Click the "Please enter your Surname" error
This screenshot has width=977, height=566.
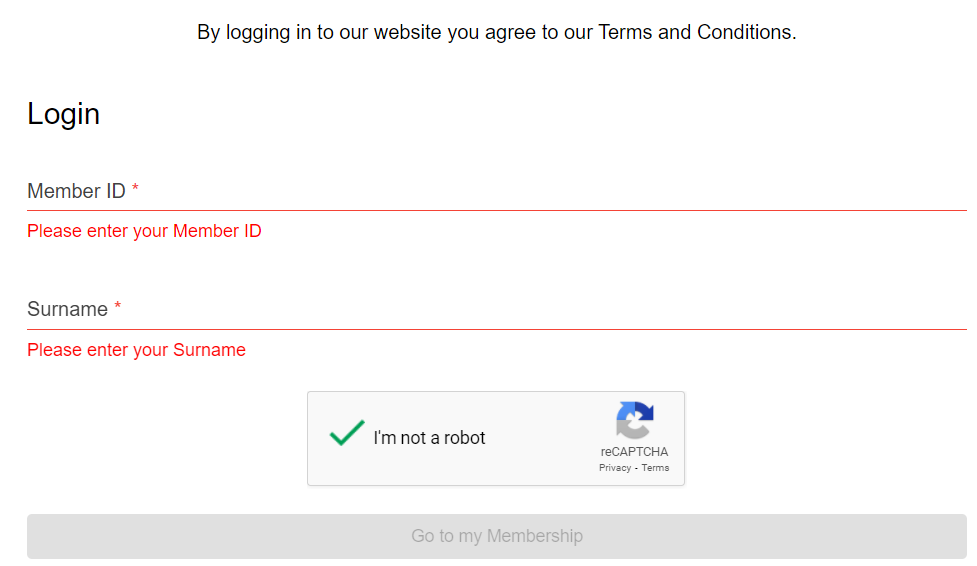pos(136,350)
